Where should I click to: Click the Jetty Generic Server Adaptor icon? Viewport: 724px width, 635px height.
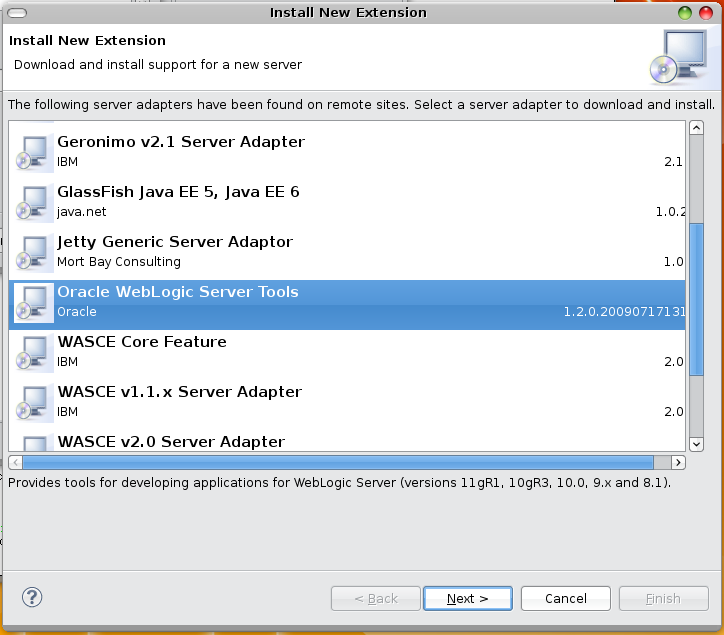point(34,253)
